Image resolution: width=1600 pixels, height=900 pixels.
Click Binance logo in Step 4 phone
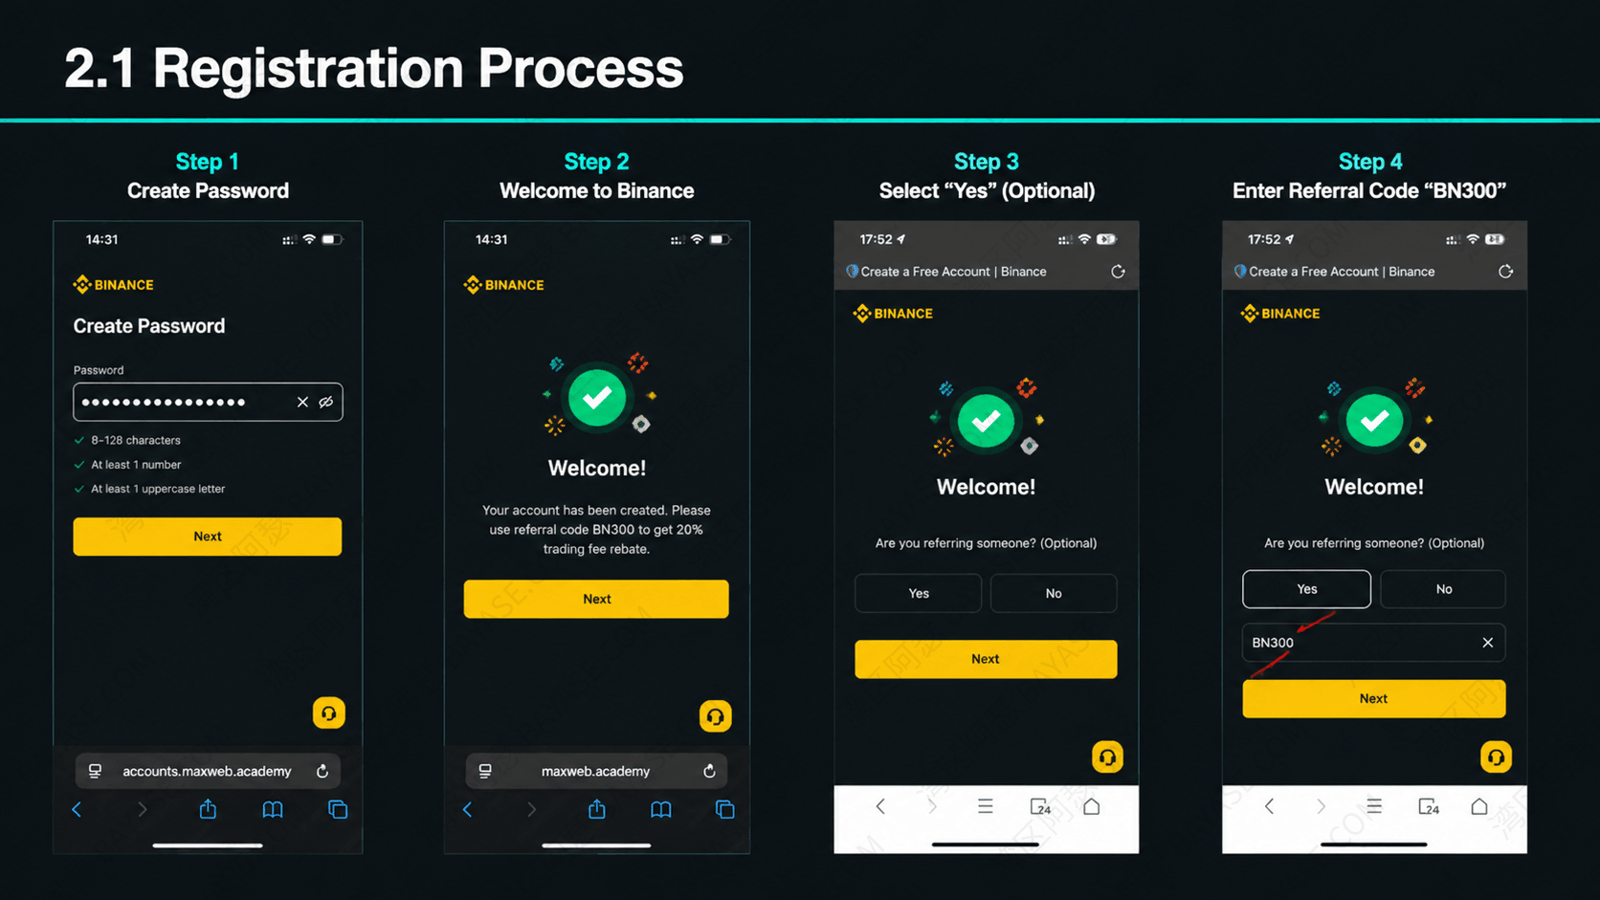[x=1280, y=313]
